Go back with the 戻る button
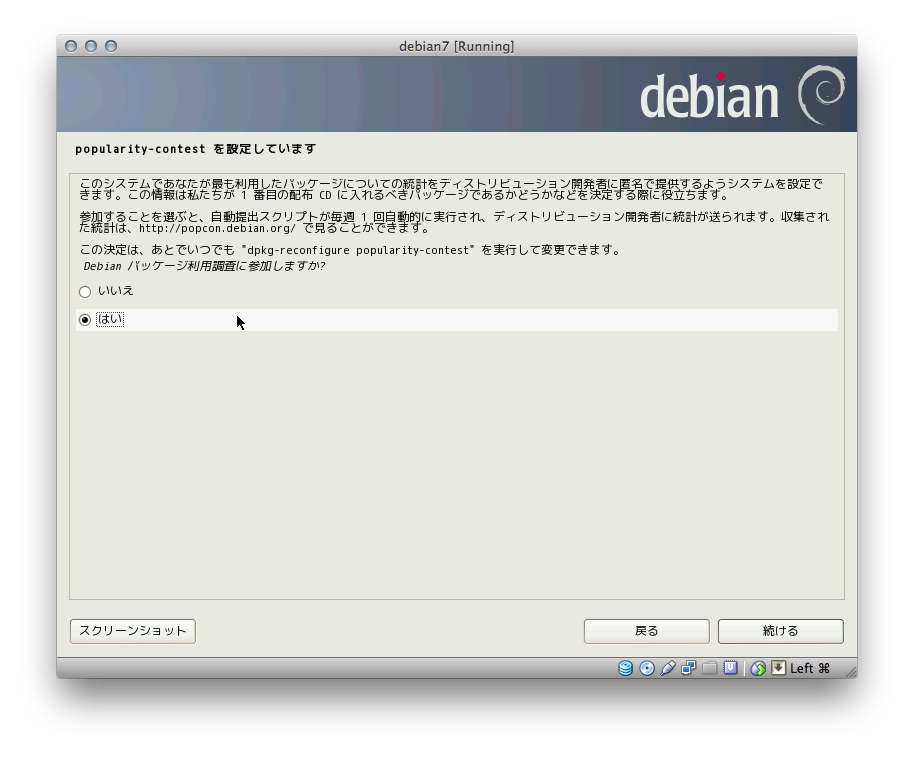This screenshot has width=914, height=757. (x=646, y=631)
